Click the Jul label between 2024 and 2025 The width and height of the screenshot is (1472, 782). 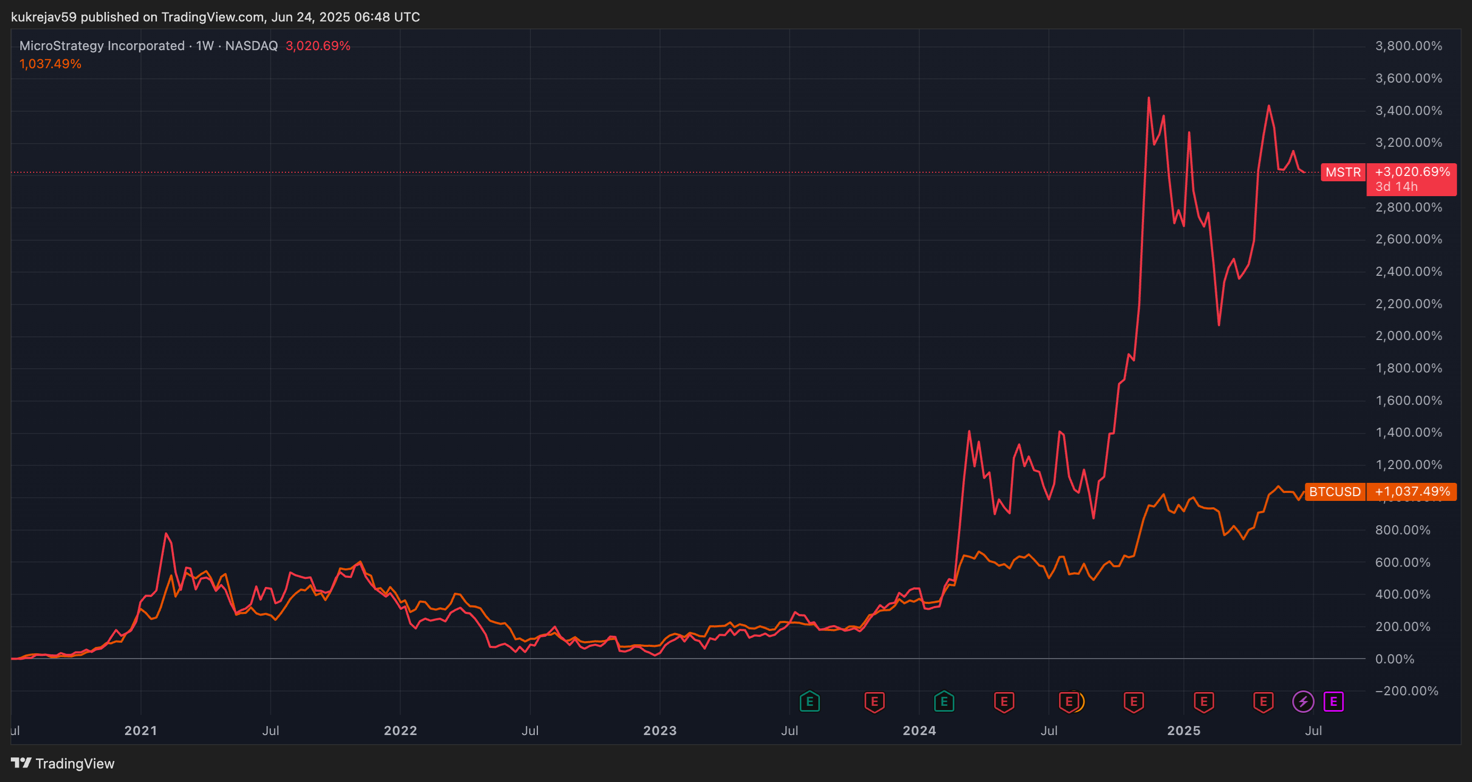pos(1049,731)
